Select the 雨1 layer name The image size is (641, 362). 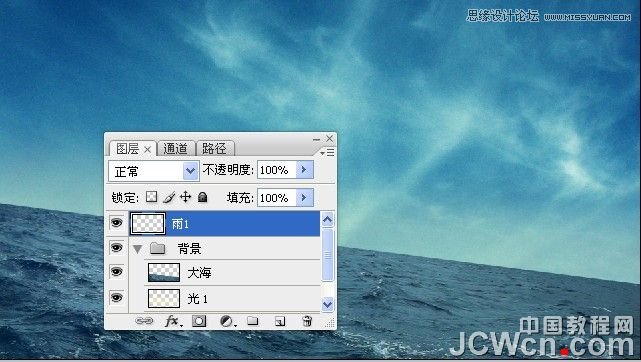[x=180, y=224]
